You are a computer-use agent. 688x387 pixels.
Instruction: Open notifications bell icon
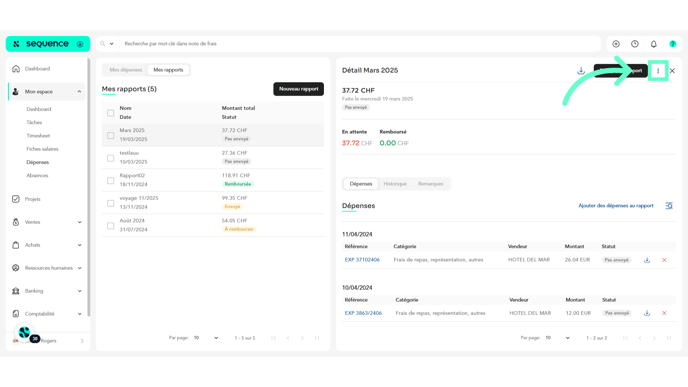click(654, 44)
